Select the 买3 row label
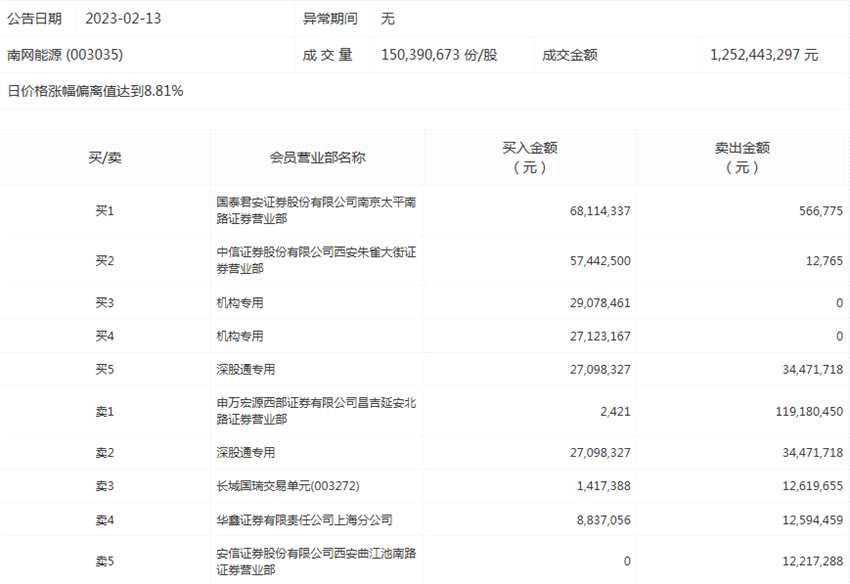This screenshot has width=850, height=584. (105, 303)
